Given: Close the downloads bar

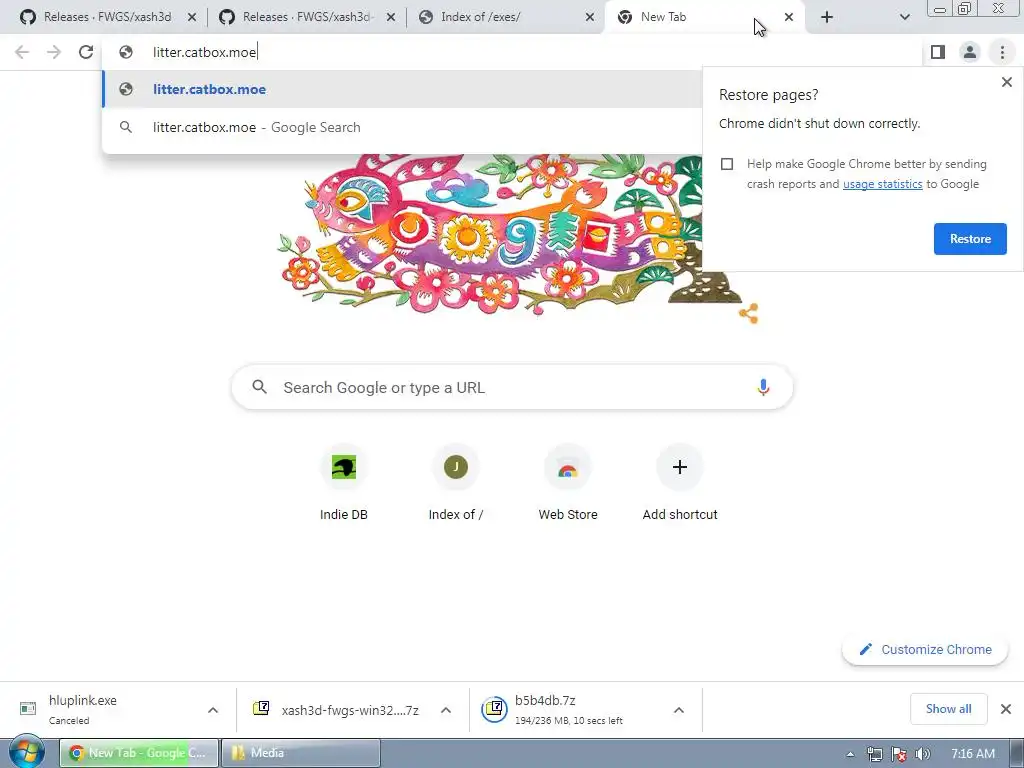Looking at the screenshot, I should 1006,709.
